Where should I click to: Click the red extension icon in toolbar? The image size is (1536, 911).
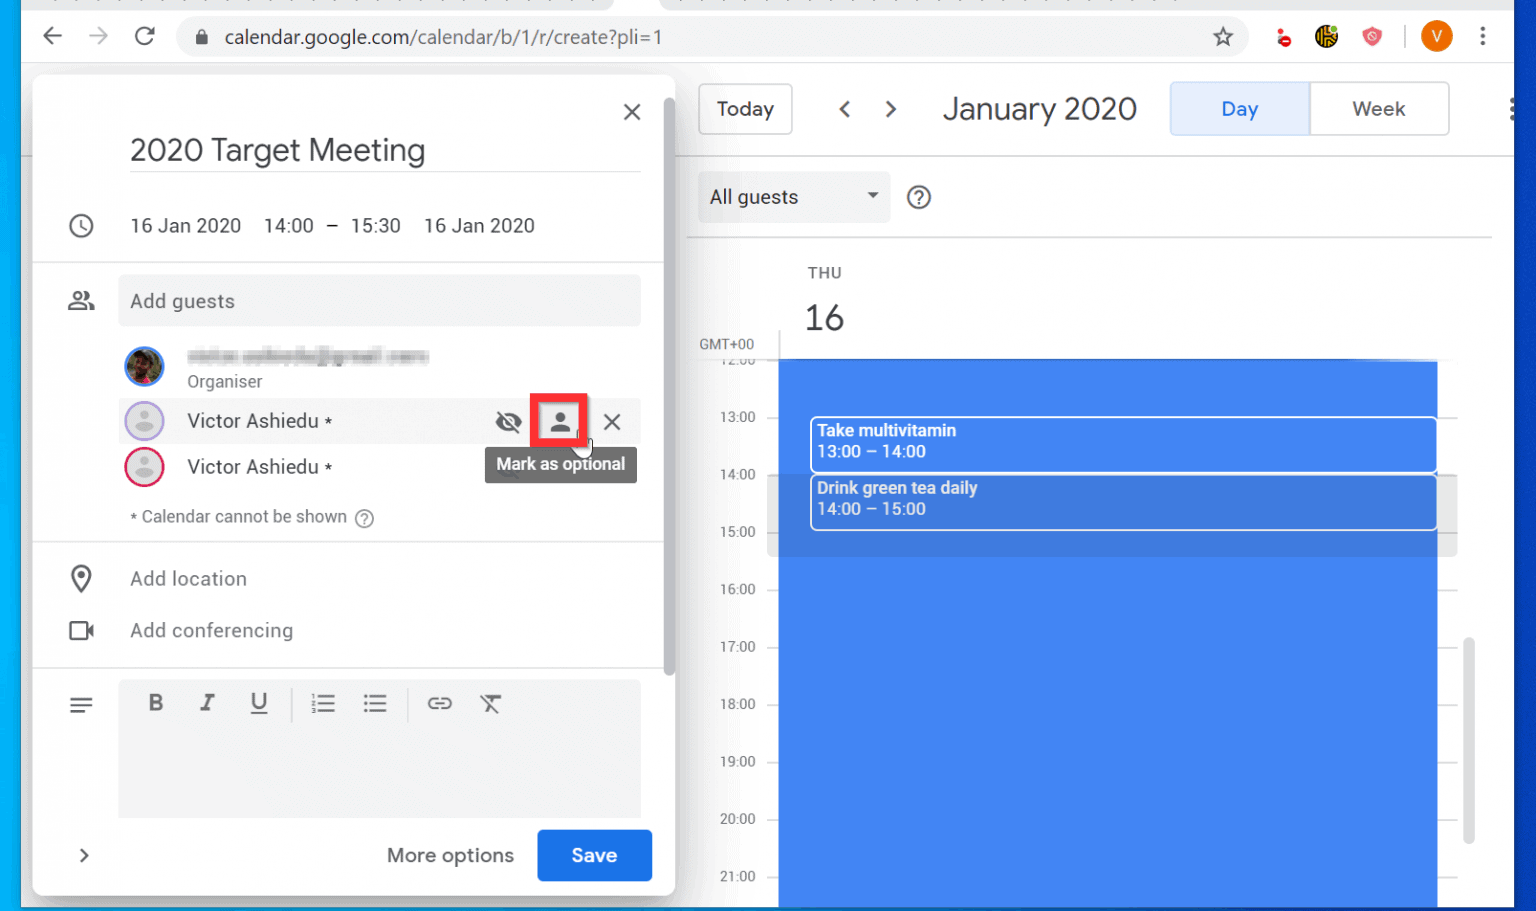coord(1283,38)
